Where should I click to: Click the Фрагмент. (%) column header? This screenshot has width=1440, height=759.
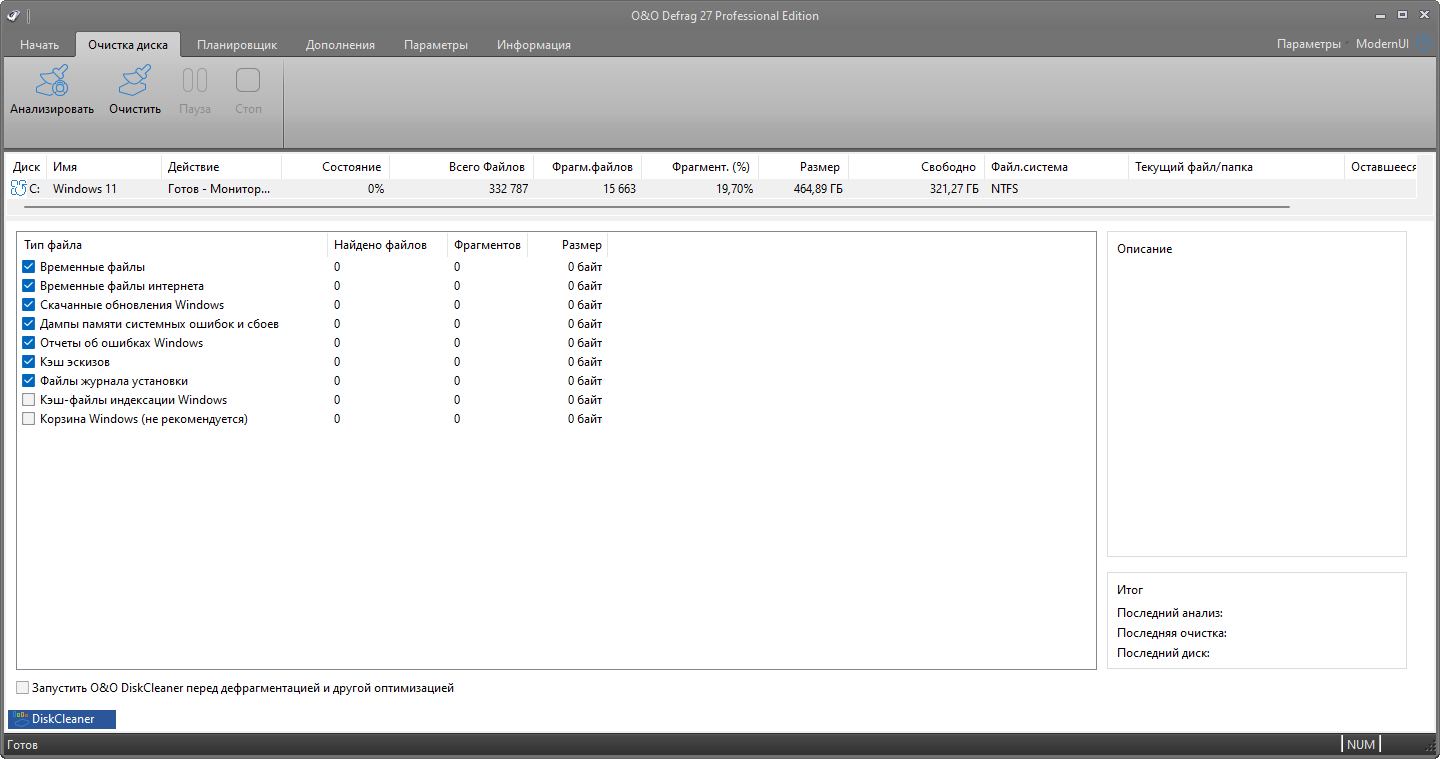[700, 167]
